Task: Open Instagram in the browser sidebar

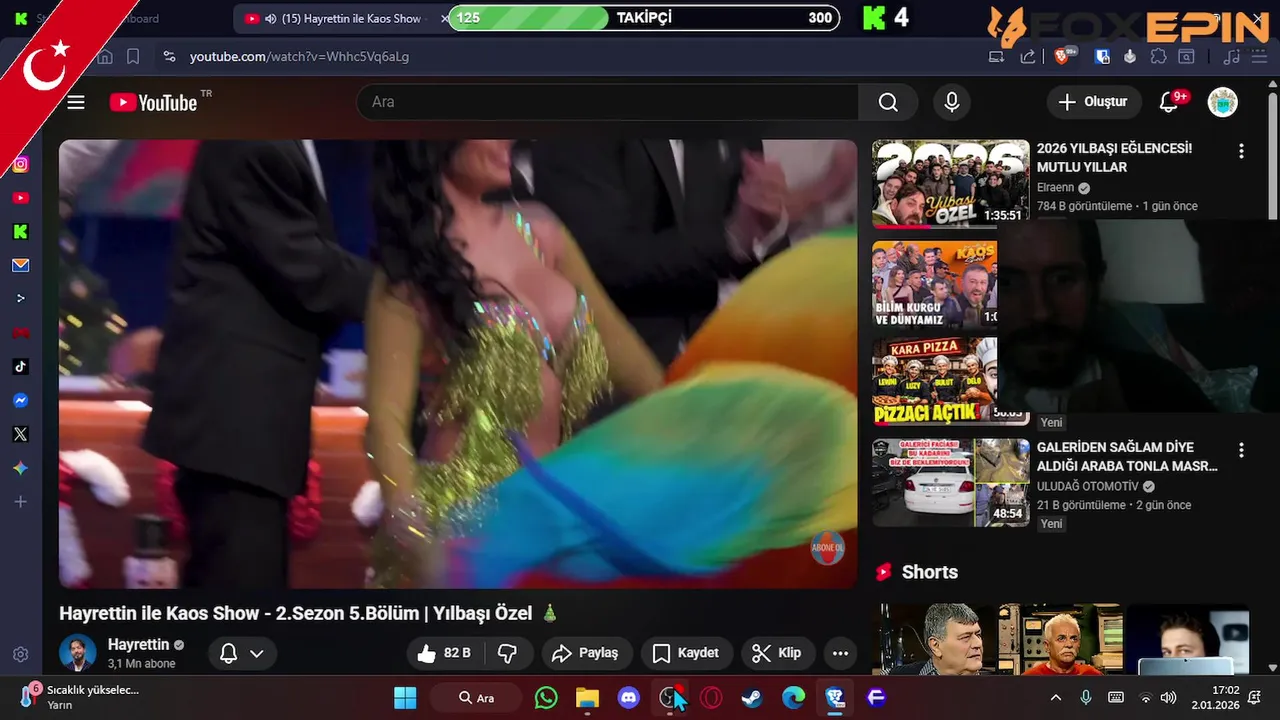Action: 20,164
